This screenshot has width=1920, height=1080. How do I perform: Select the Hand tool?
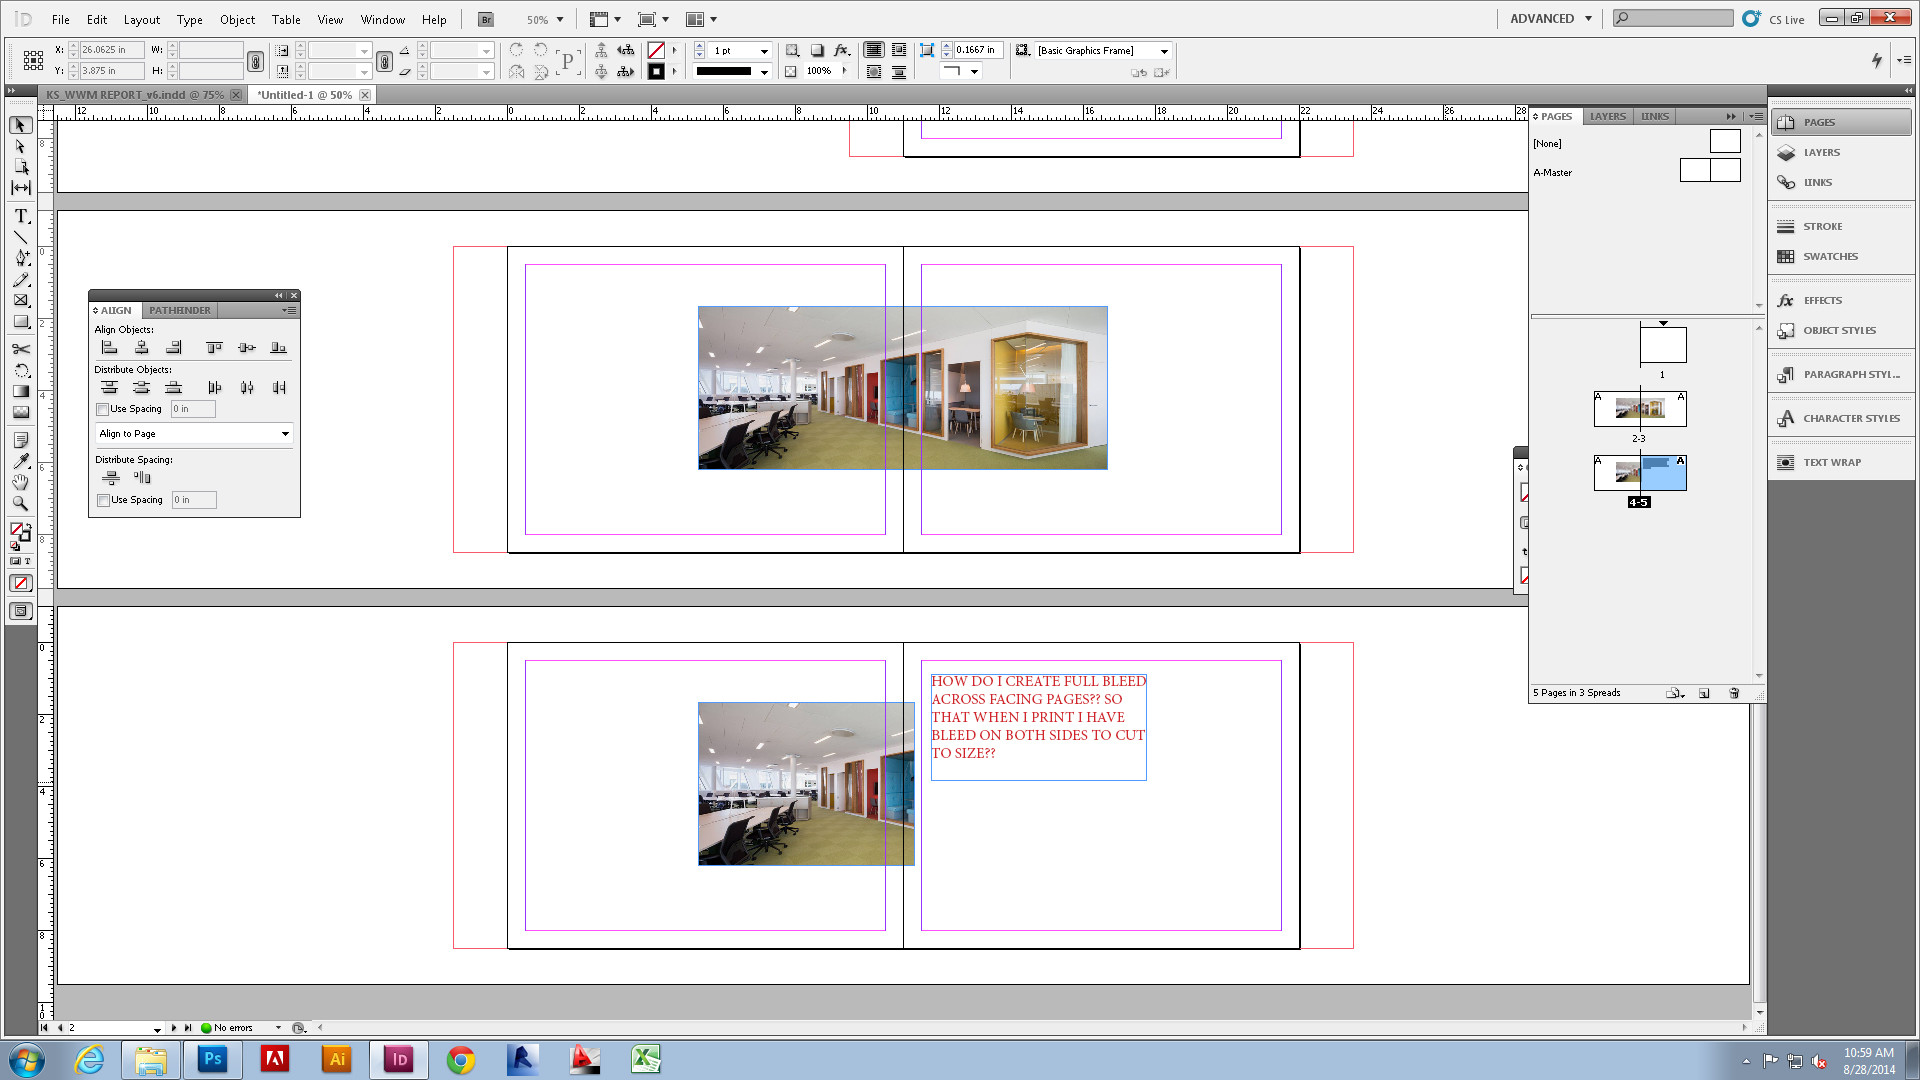21,482
